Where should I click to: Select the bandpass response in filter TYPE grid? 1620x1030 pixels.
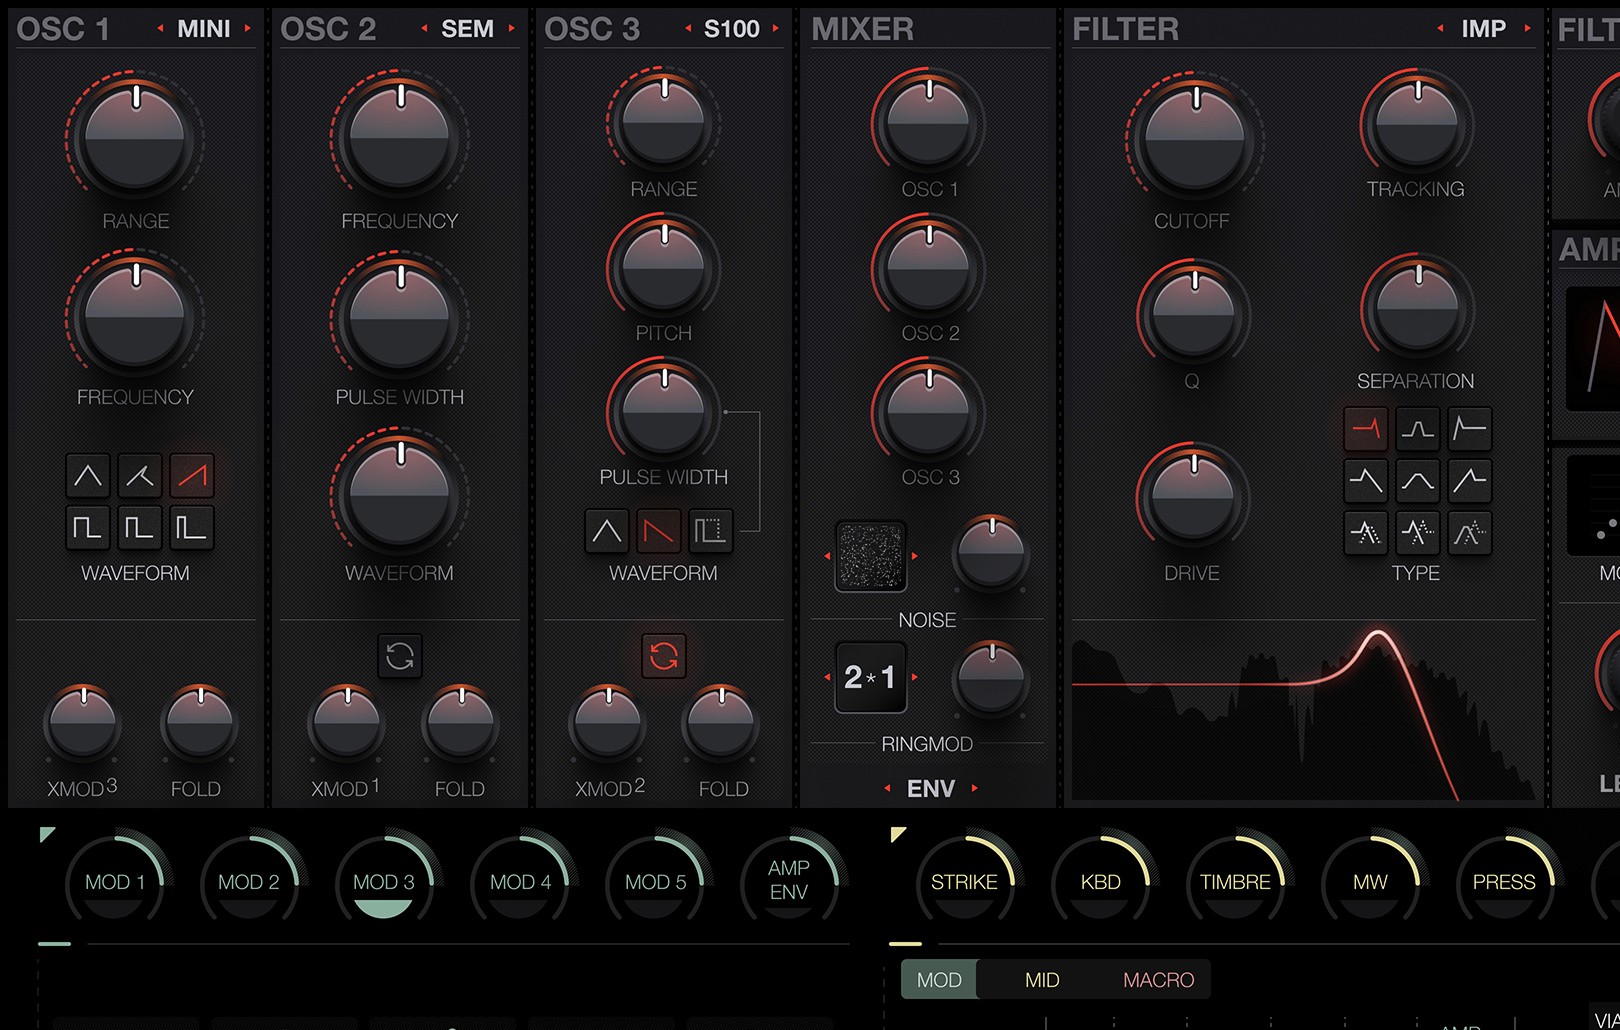[x=1416, y=428]
